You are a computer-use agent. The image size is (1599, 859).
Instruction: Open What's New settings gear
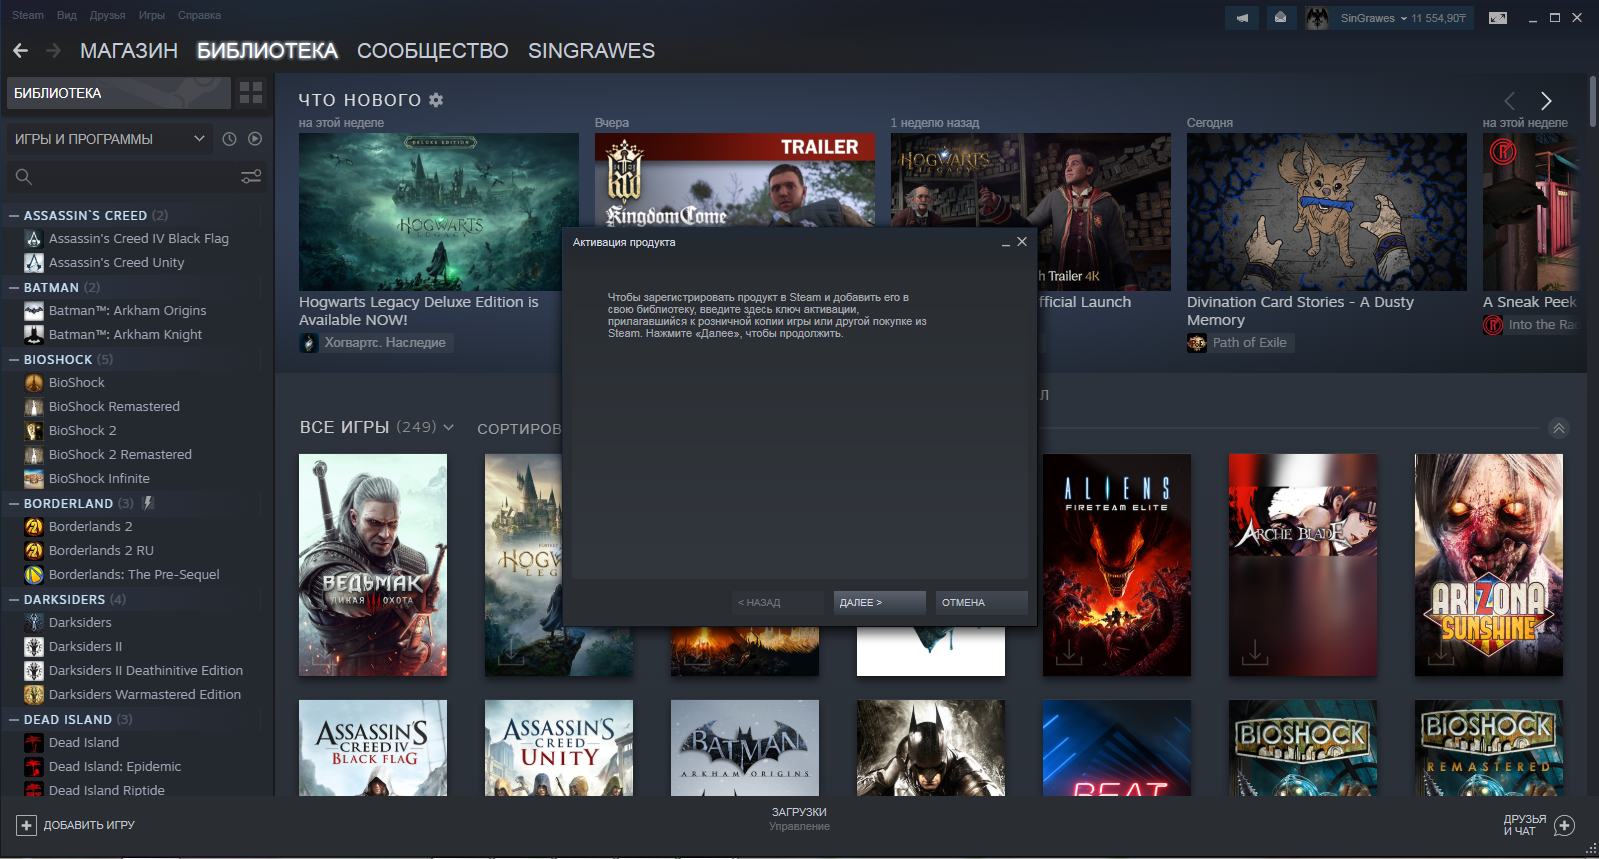(x=436, y=100)
